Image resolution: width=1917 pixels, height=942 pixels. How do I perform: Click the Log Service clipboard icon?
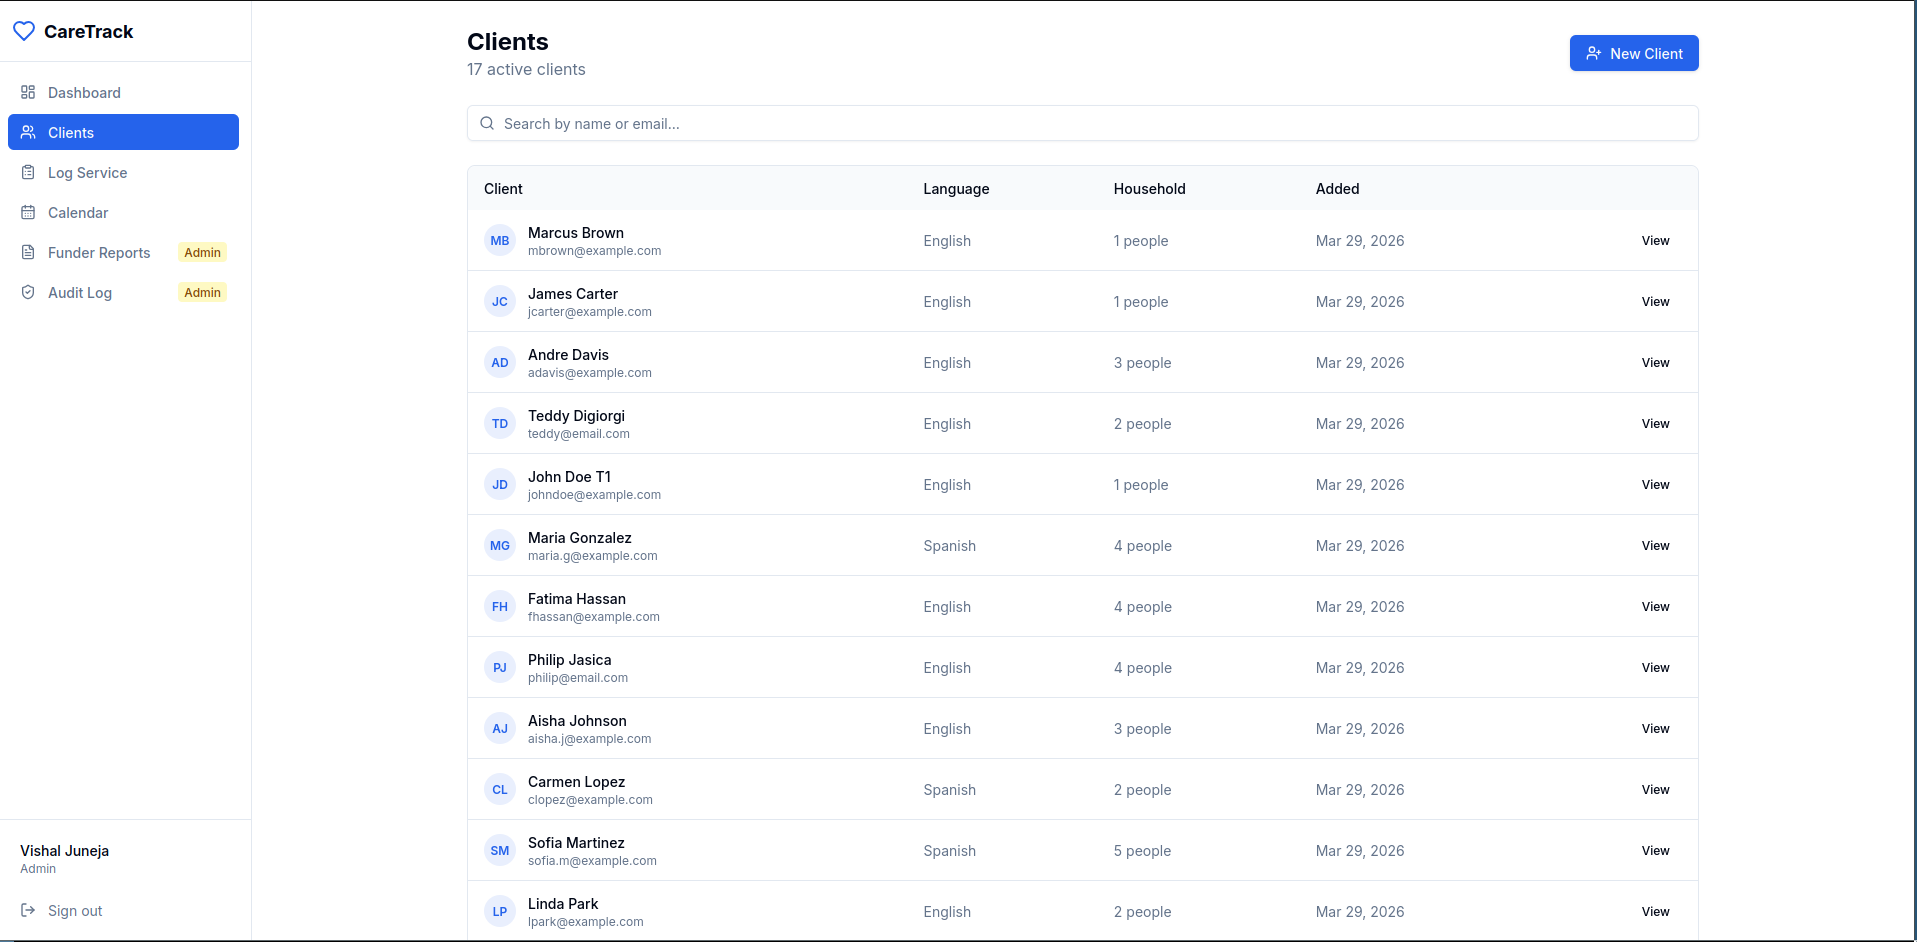click(x=28, y=172)
